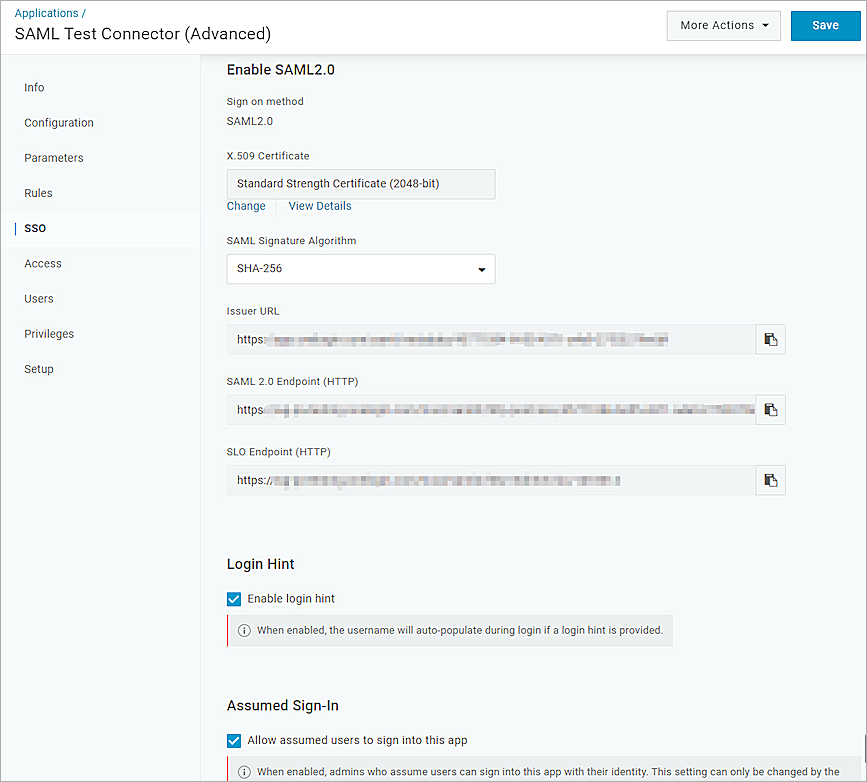Click the info icon in the login hint notice
The width and height of the screenshot is (867, 782).
tap(244, 630)
